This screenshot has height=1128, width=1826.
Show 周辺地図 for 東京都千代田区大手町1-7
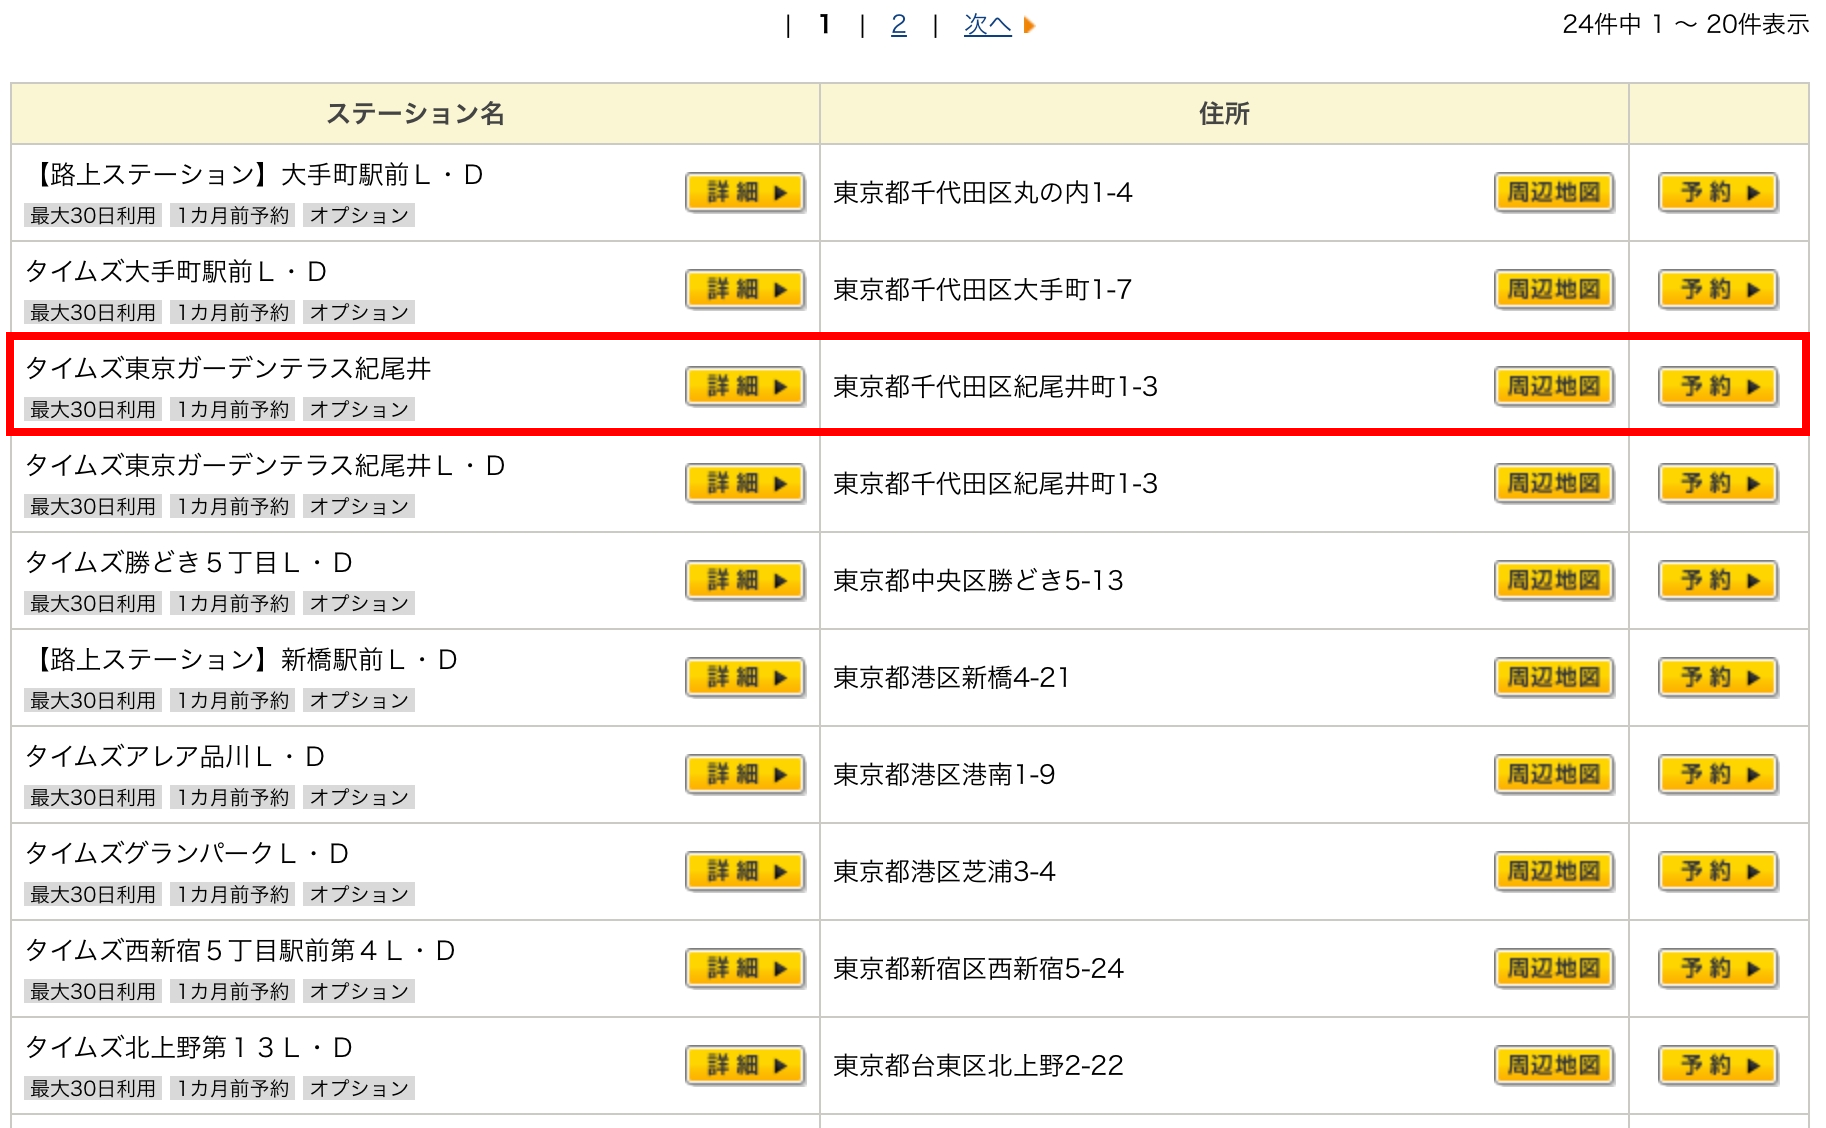click(x=1554, y=289)
